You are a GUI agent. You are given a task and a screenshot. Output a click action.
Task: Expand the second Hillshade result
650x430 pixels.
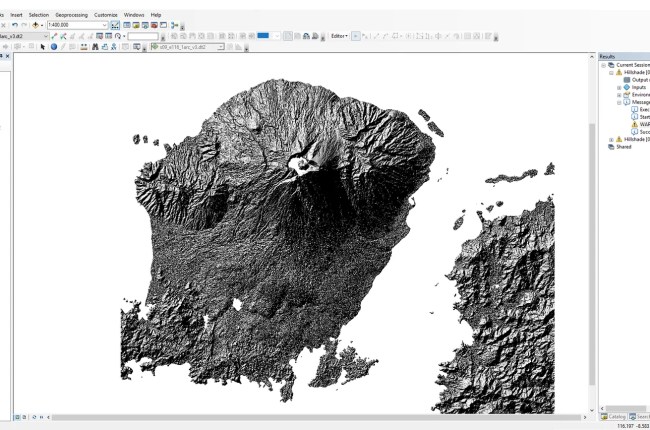pyautogui.click(x=611, y=139)
